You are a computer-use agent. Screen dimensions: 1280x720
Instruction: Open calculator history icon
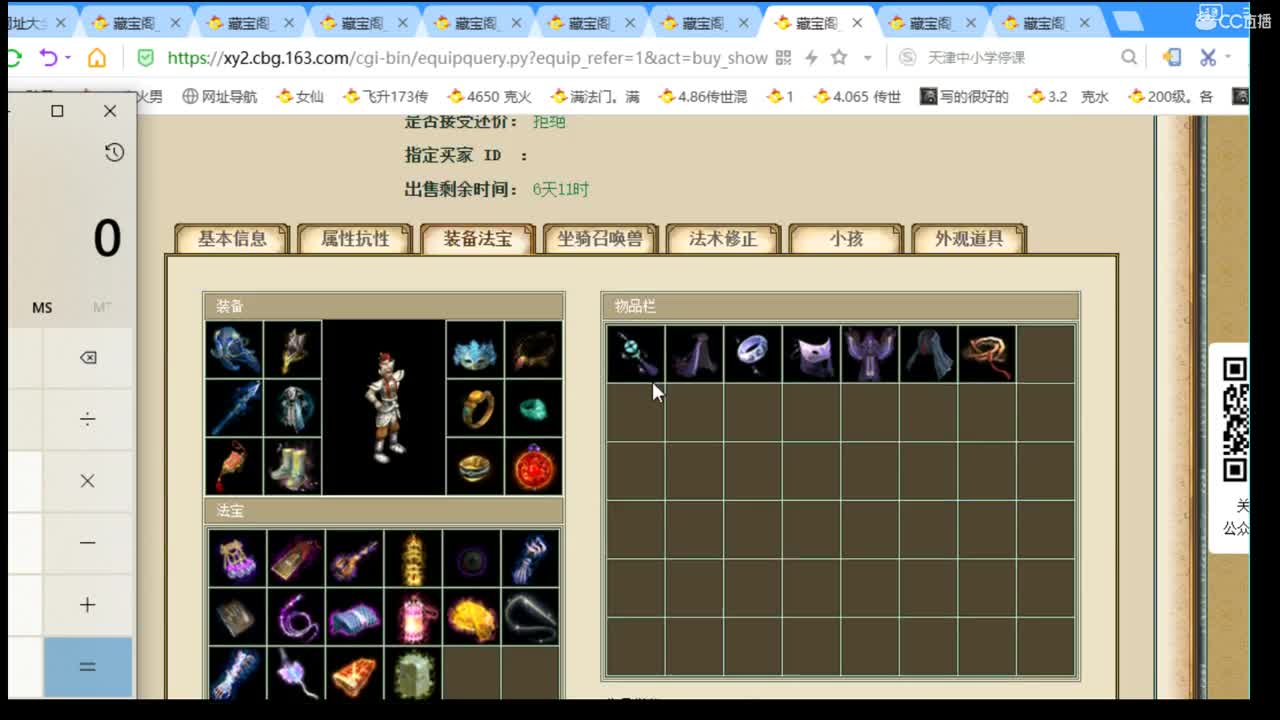click(x=114, y=152)
